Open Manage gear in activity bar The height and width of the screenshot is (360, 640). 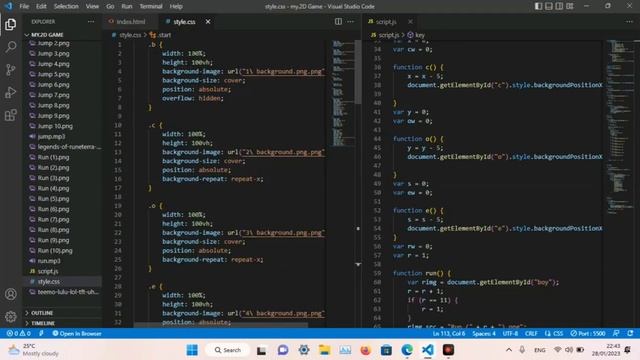[x=11, y=316]
